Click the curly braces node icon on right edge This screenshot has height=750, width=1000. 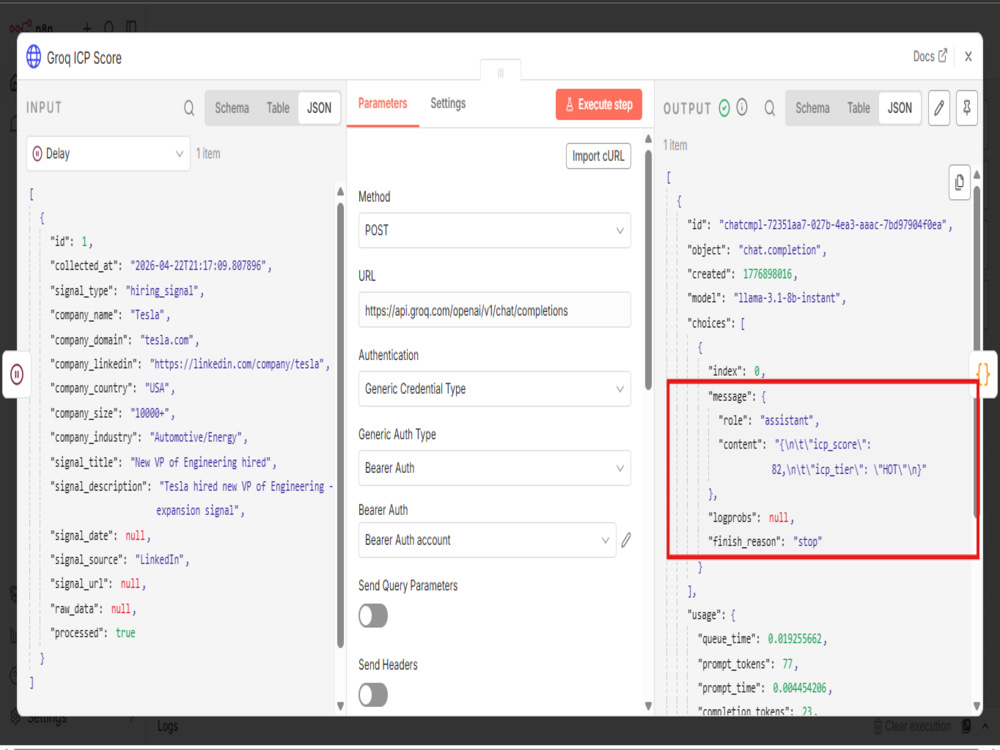tap(983, 374)
